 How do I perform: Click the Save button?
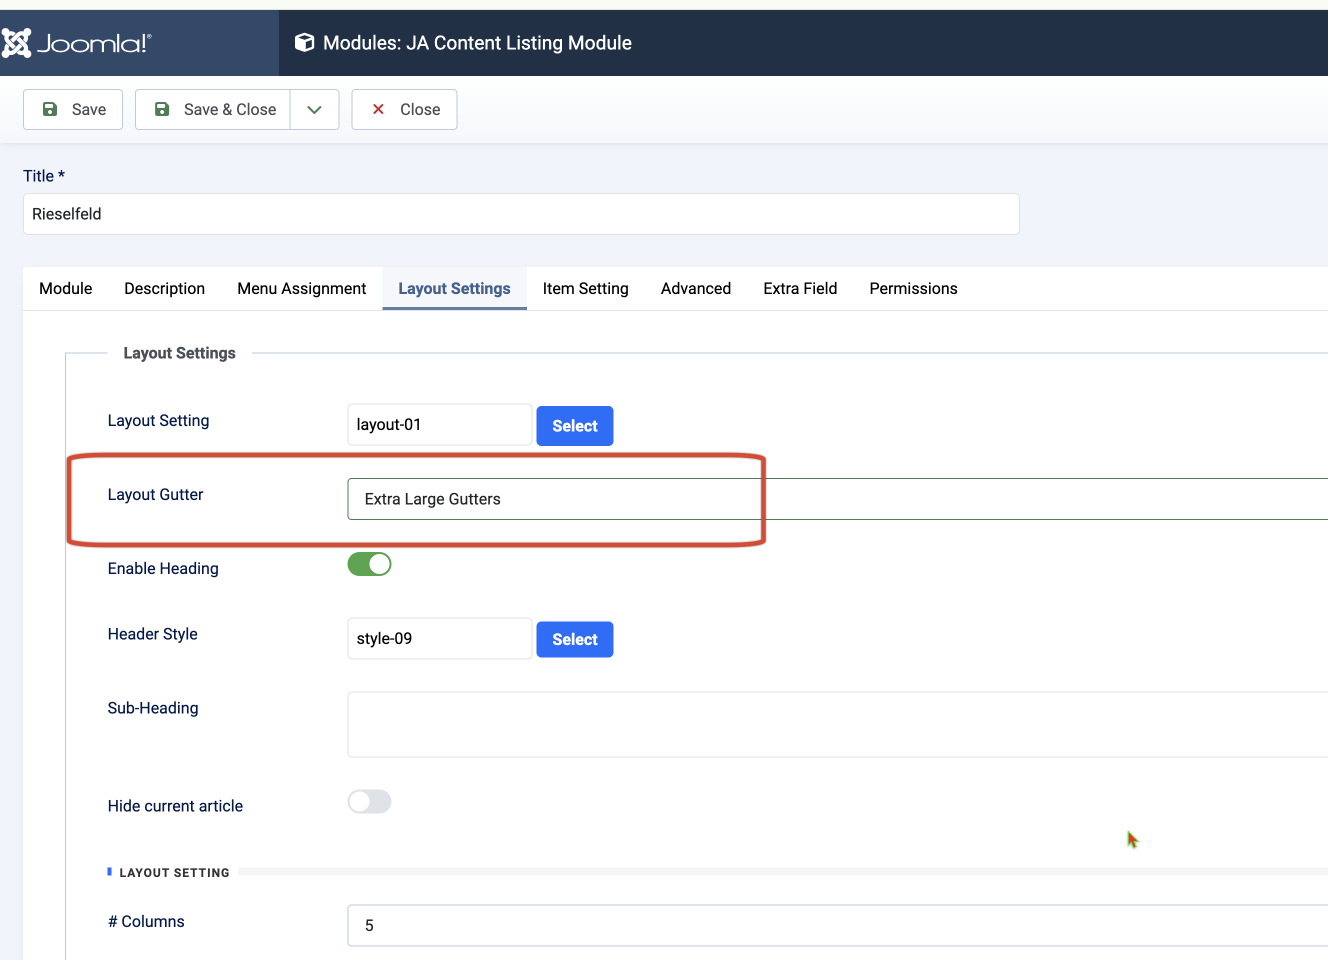point(73,110)
